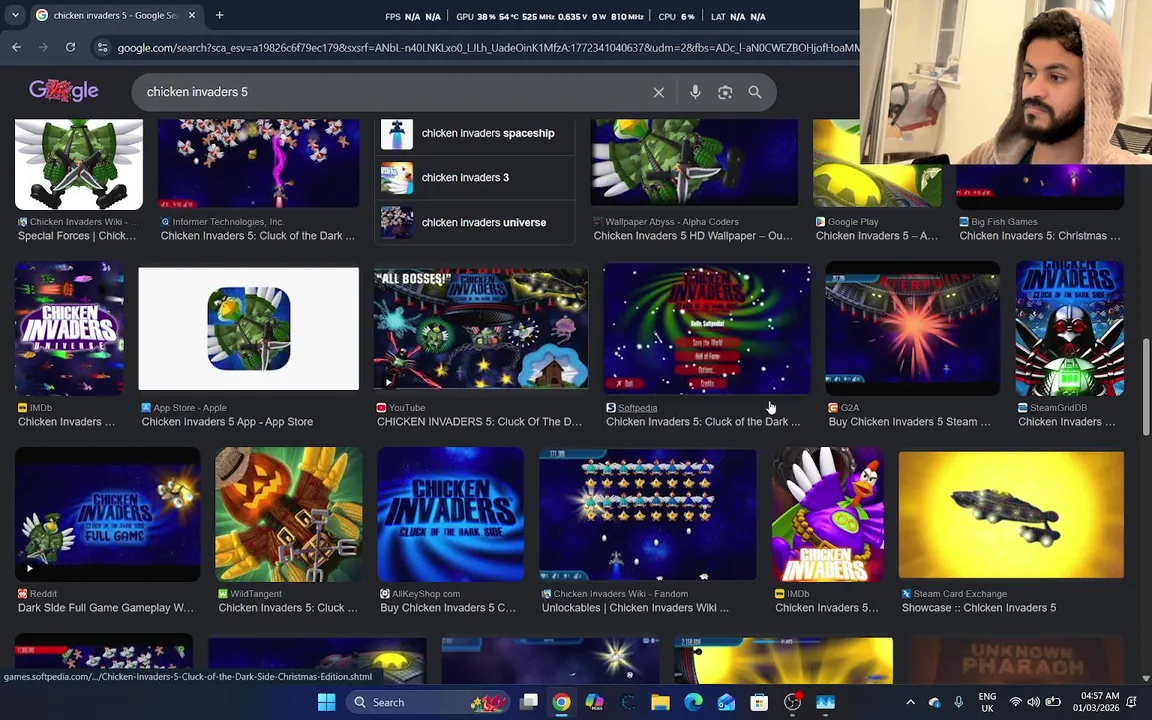
Task: Open the Windows Start menu
Action: (x=326, y=702)
